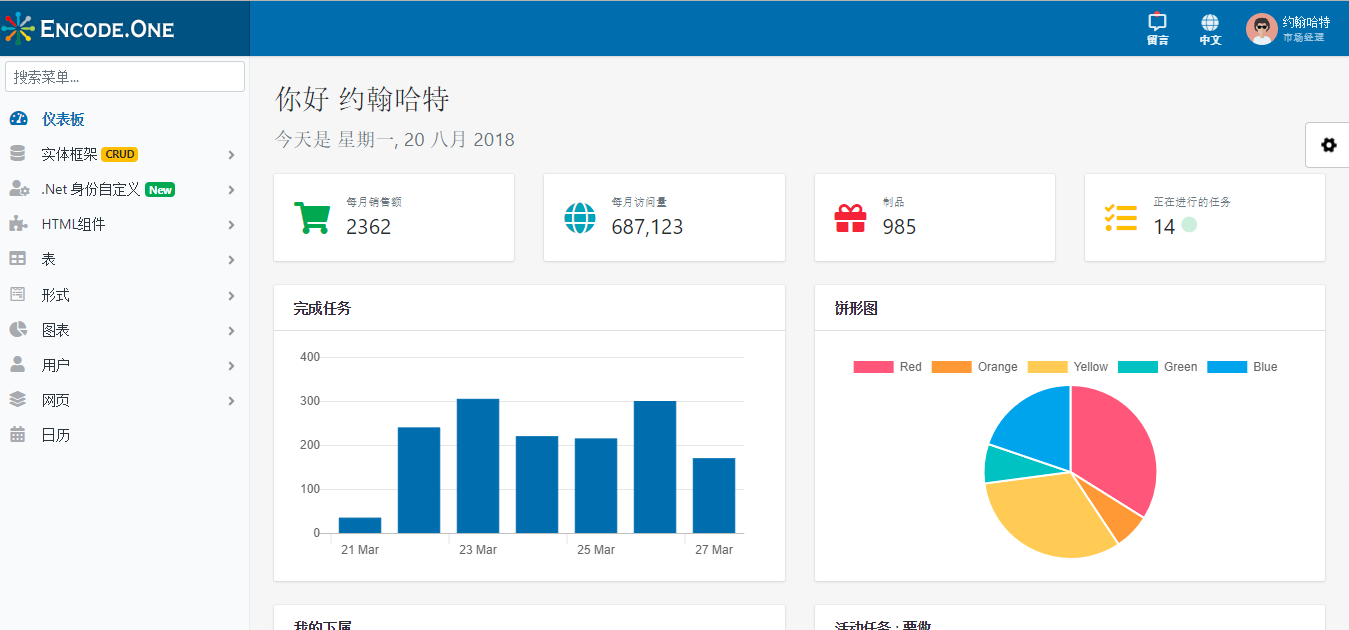Image resolution: width=1349 pixels, height=630 pixels.
Task: Click the bar above 27 Mar
Action: coord(714,495)
